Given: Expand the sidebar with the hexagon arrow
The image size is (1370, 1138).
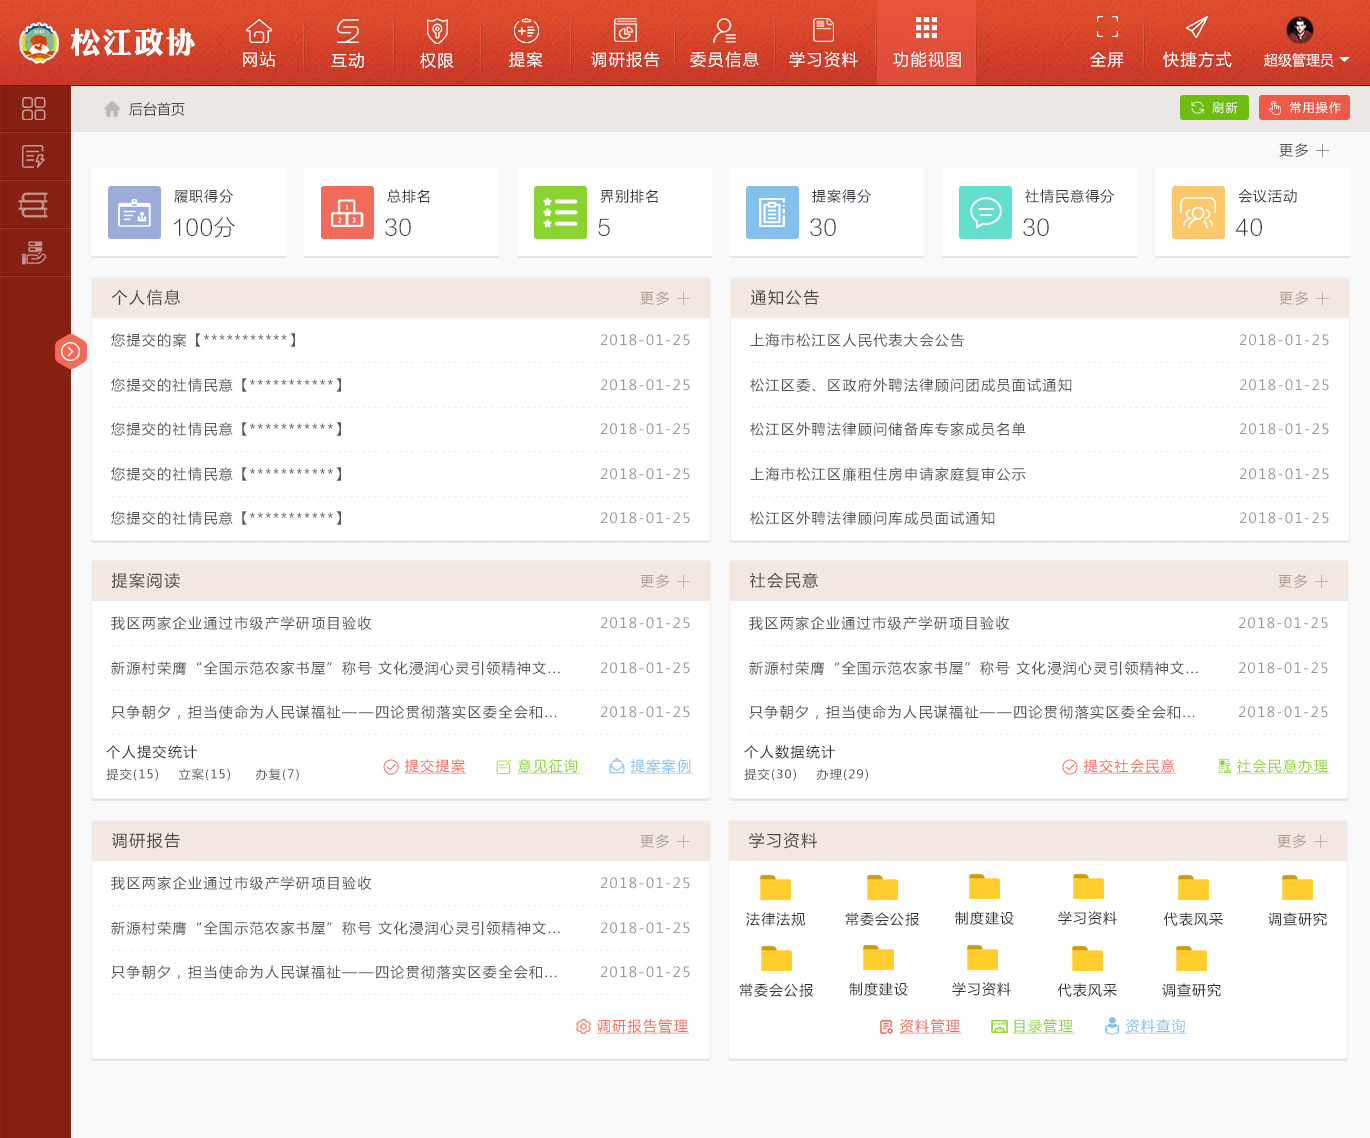Looking at the screenshot, I should 71,351.
